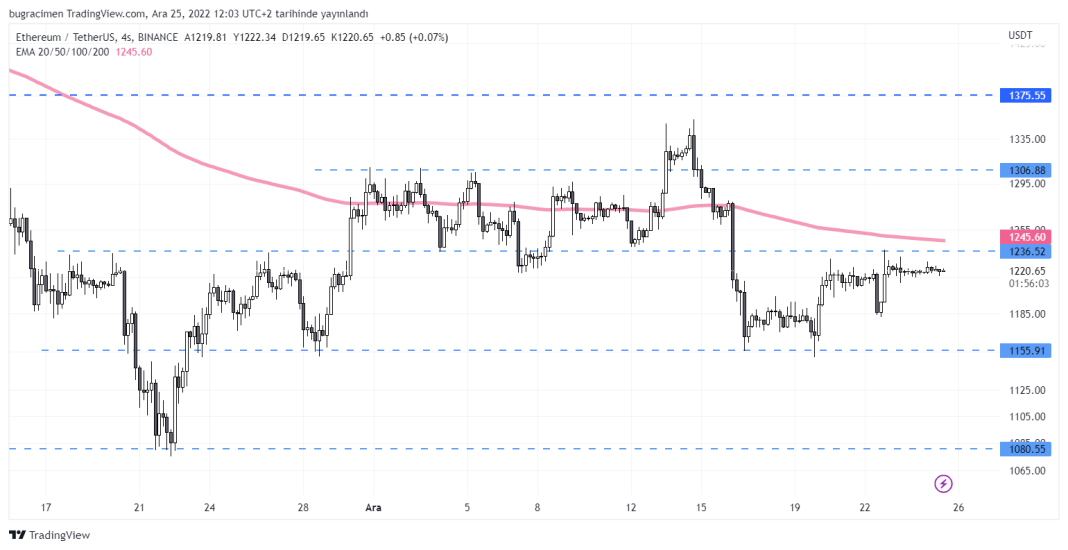Click the date label 15 on time axis
1068x550 pixels.
(702, 508)
